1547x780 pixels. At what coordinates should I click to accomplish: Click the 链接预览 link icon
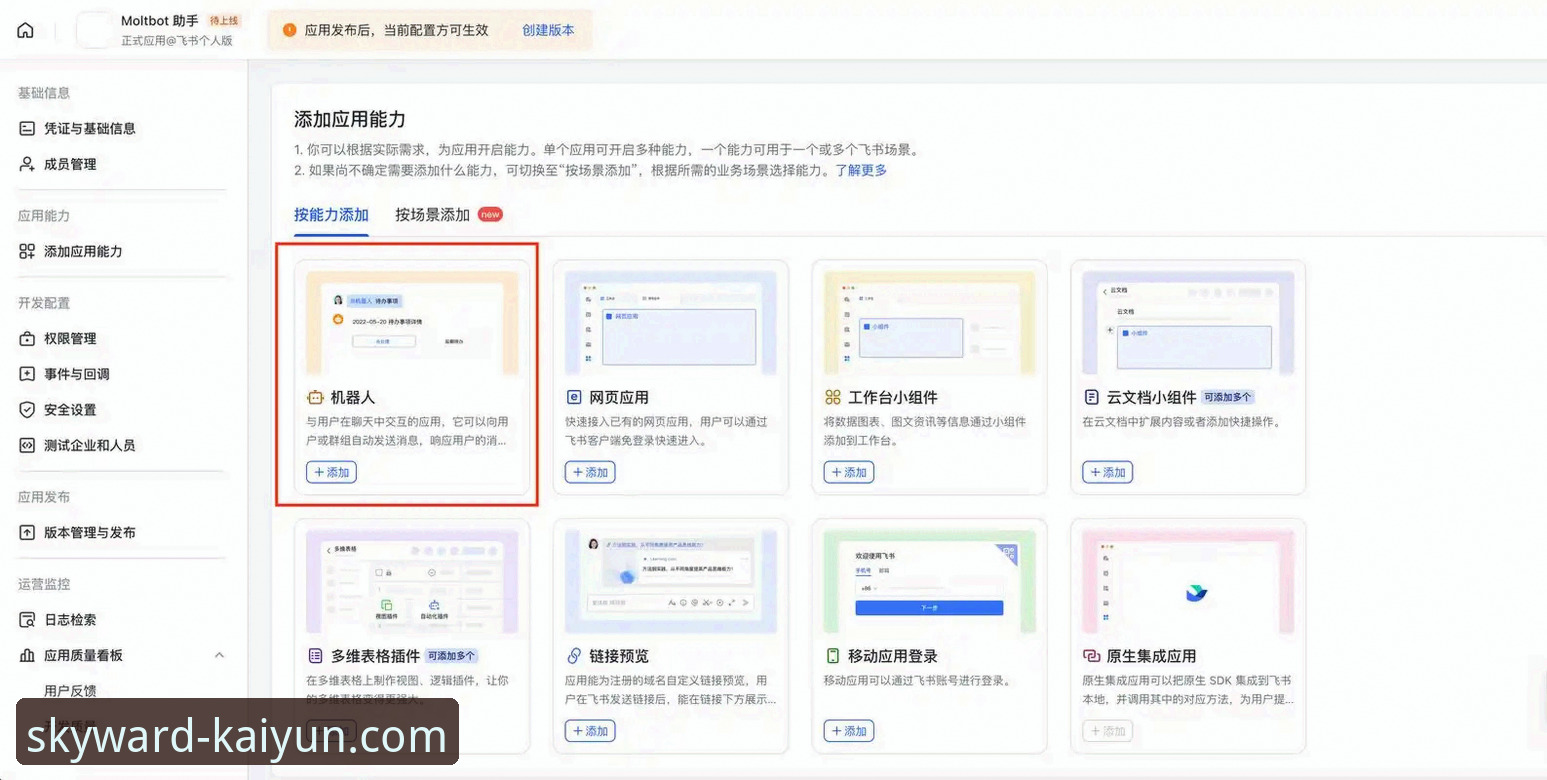[574, 656]
